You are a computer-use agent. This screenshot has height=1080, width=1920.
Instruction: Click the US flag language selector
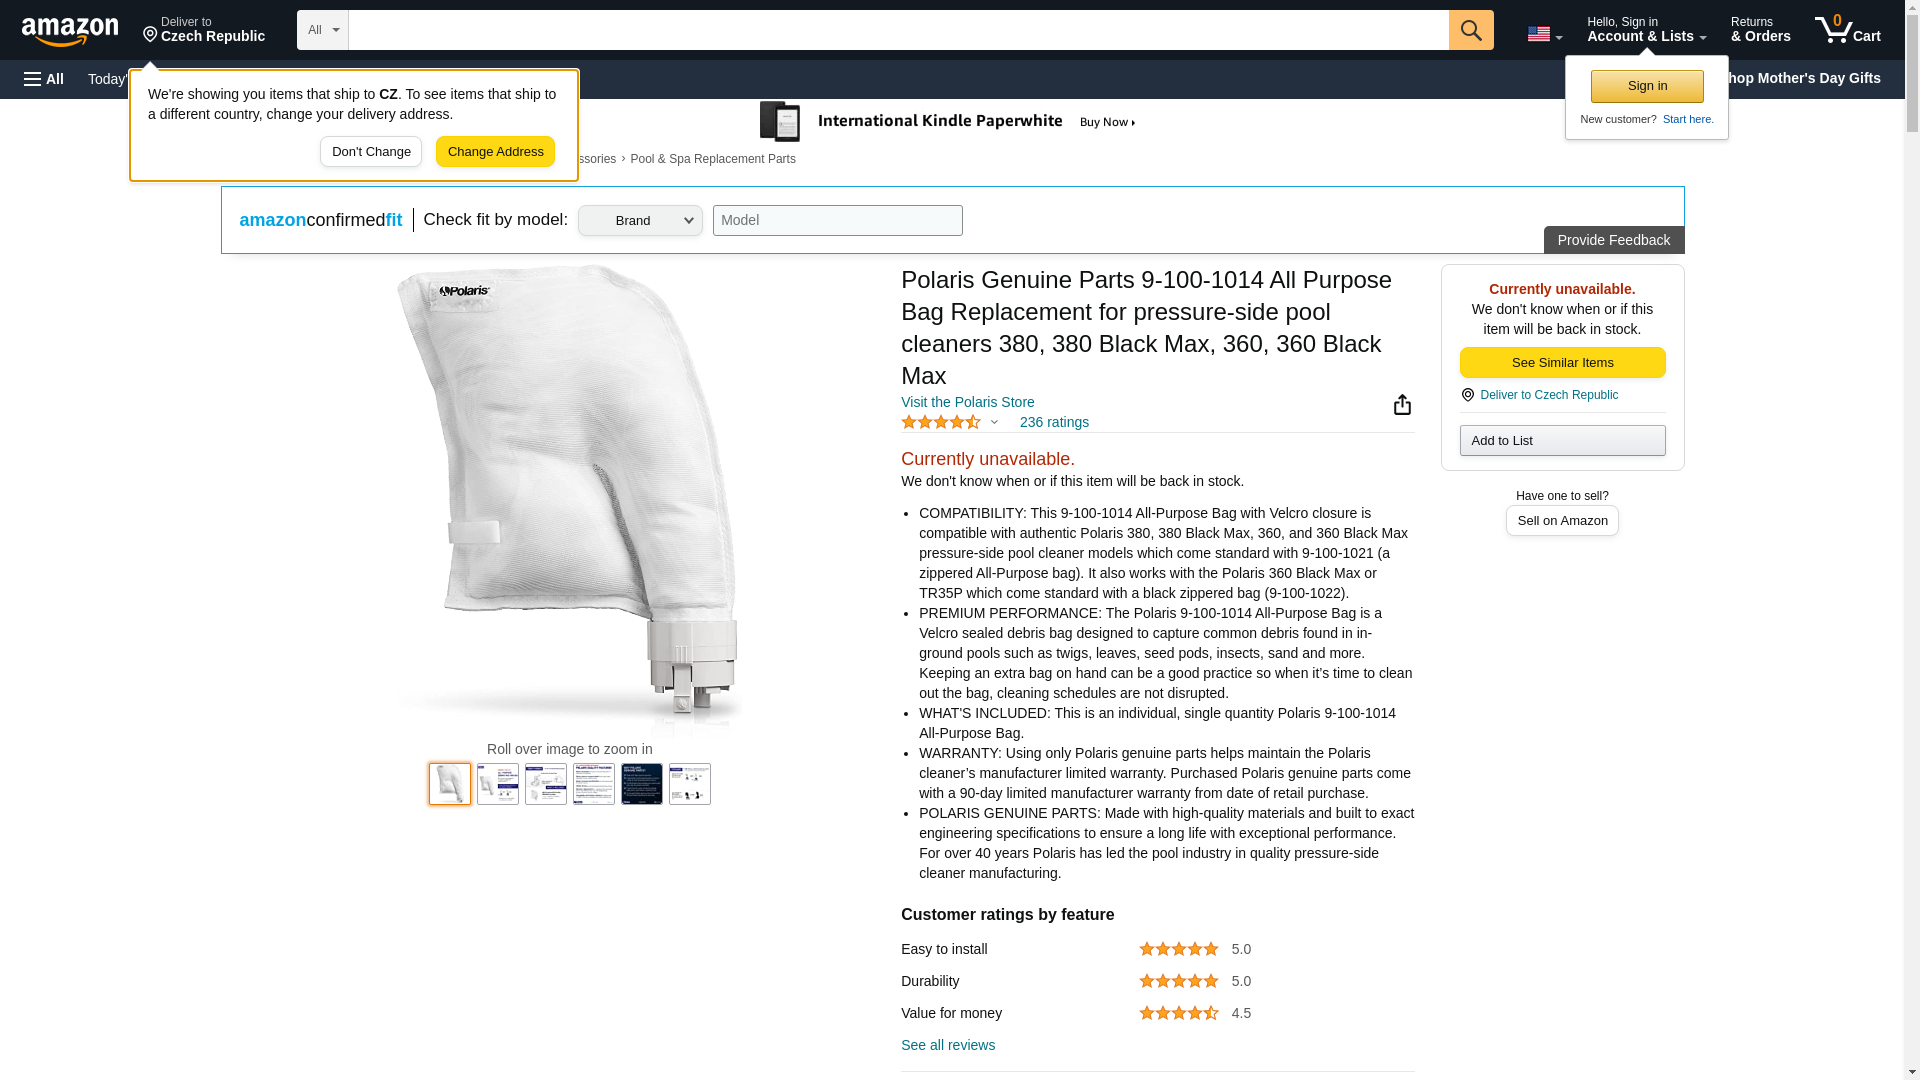pyautogui.click(x=1543, y=34)
